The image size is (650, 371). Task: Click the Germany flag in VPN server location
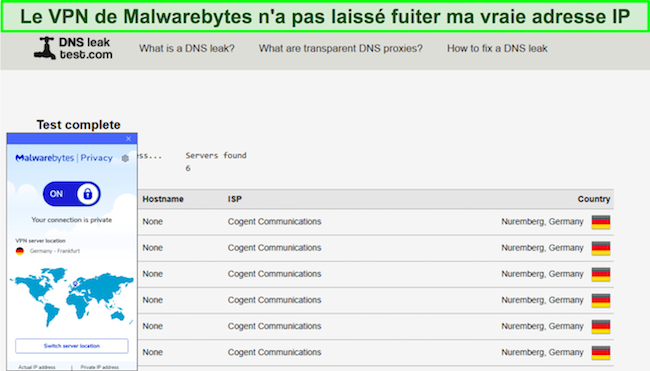point(19,251)
